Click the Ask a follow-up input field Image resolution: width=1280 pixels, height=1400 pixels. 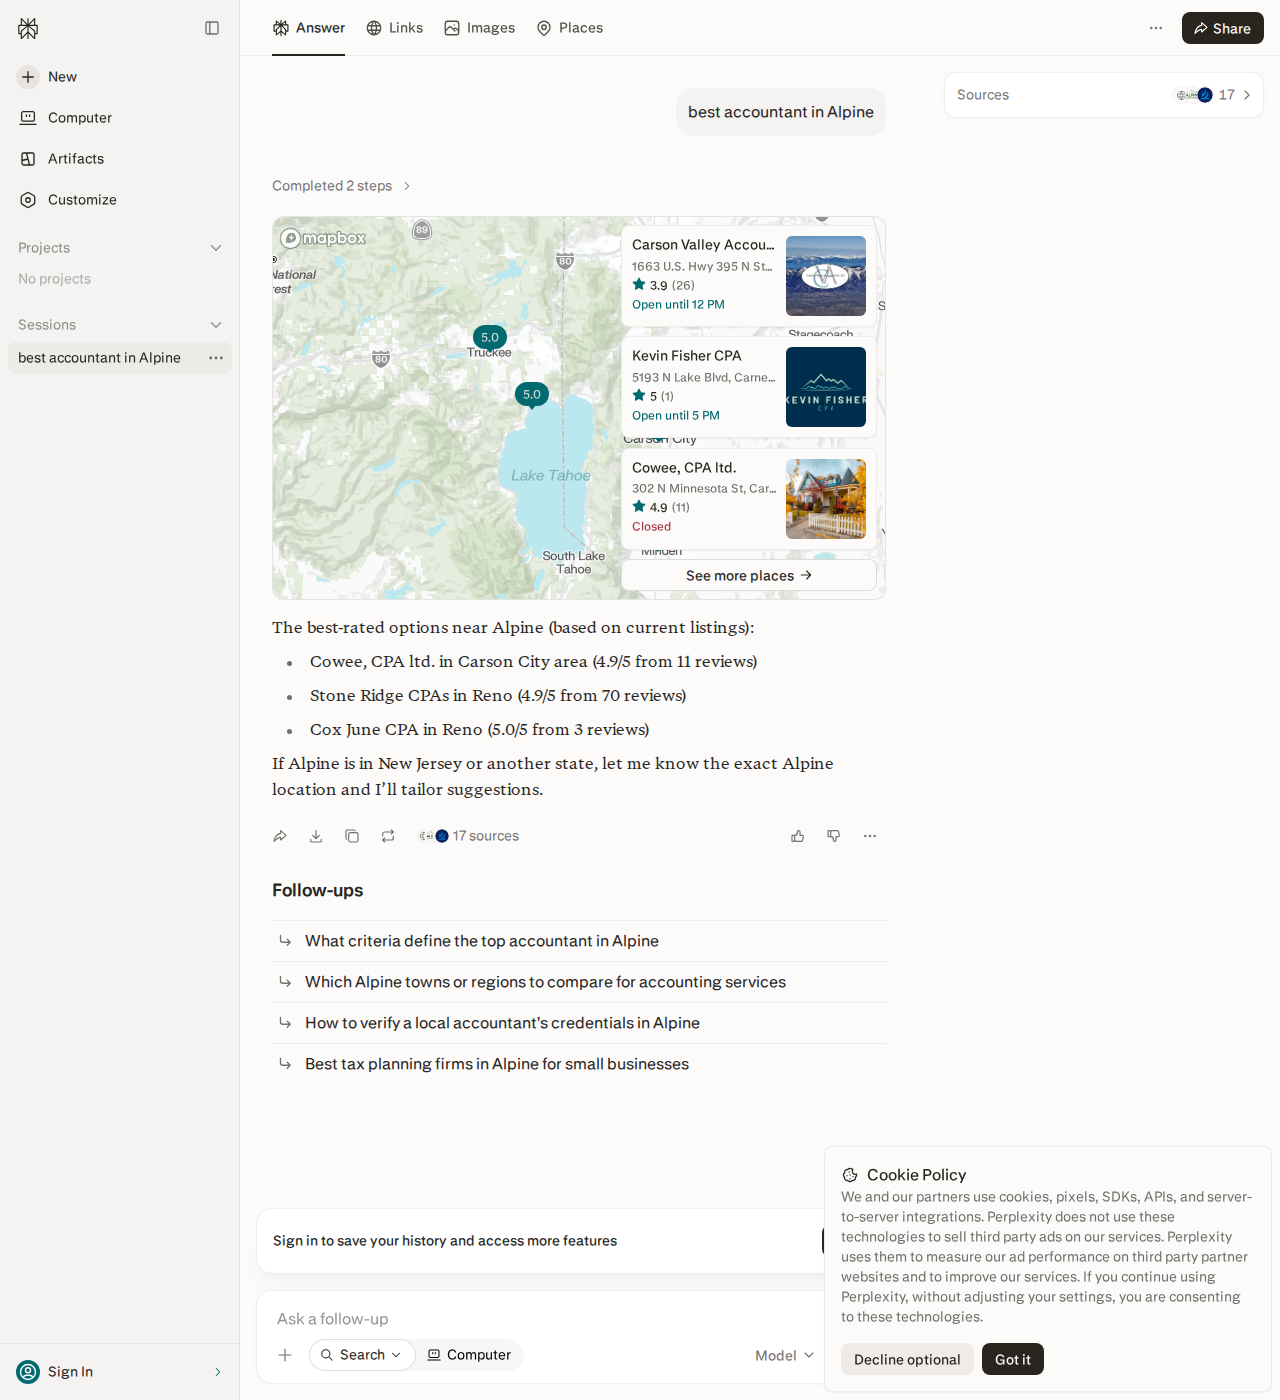(x=540, y=1319)
